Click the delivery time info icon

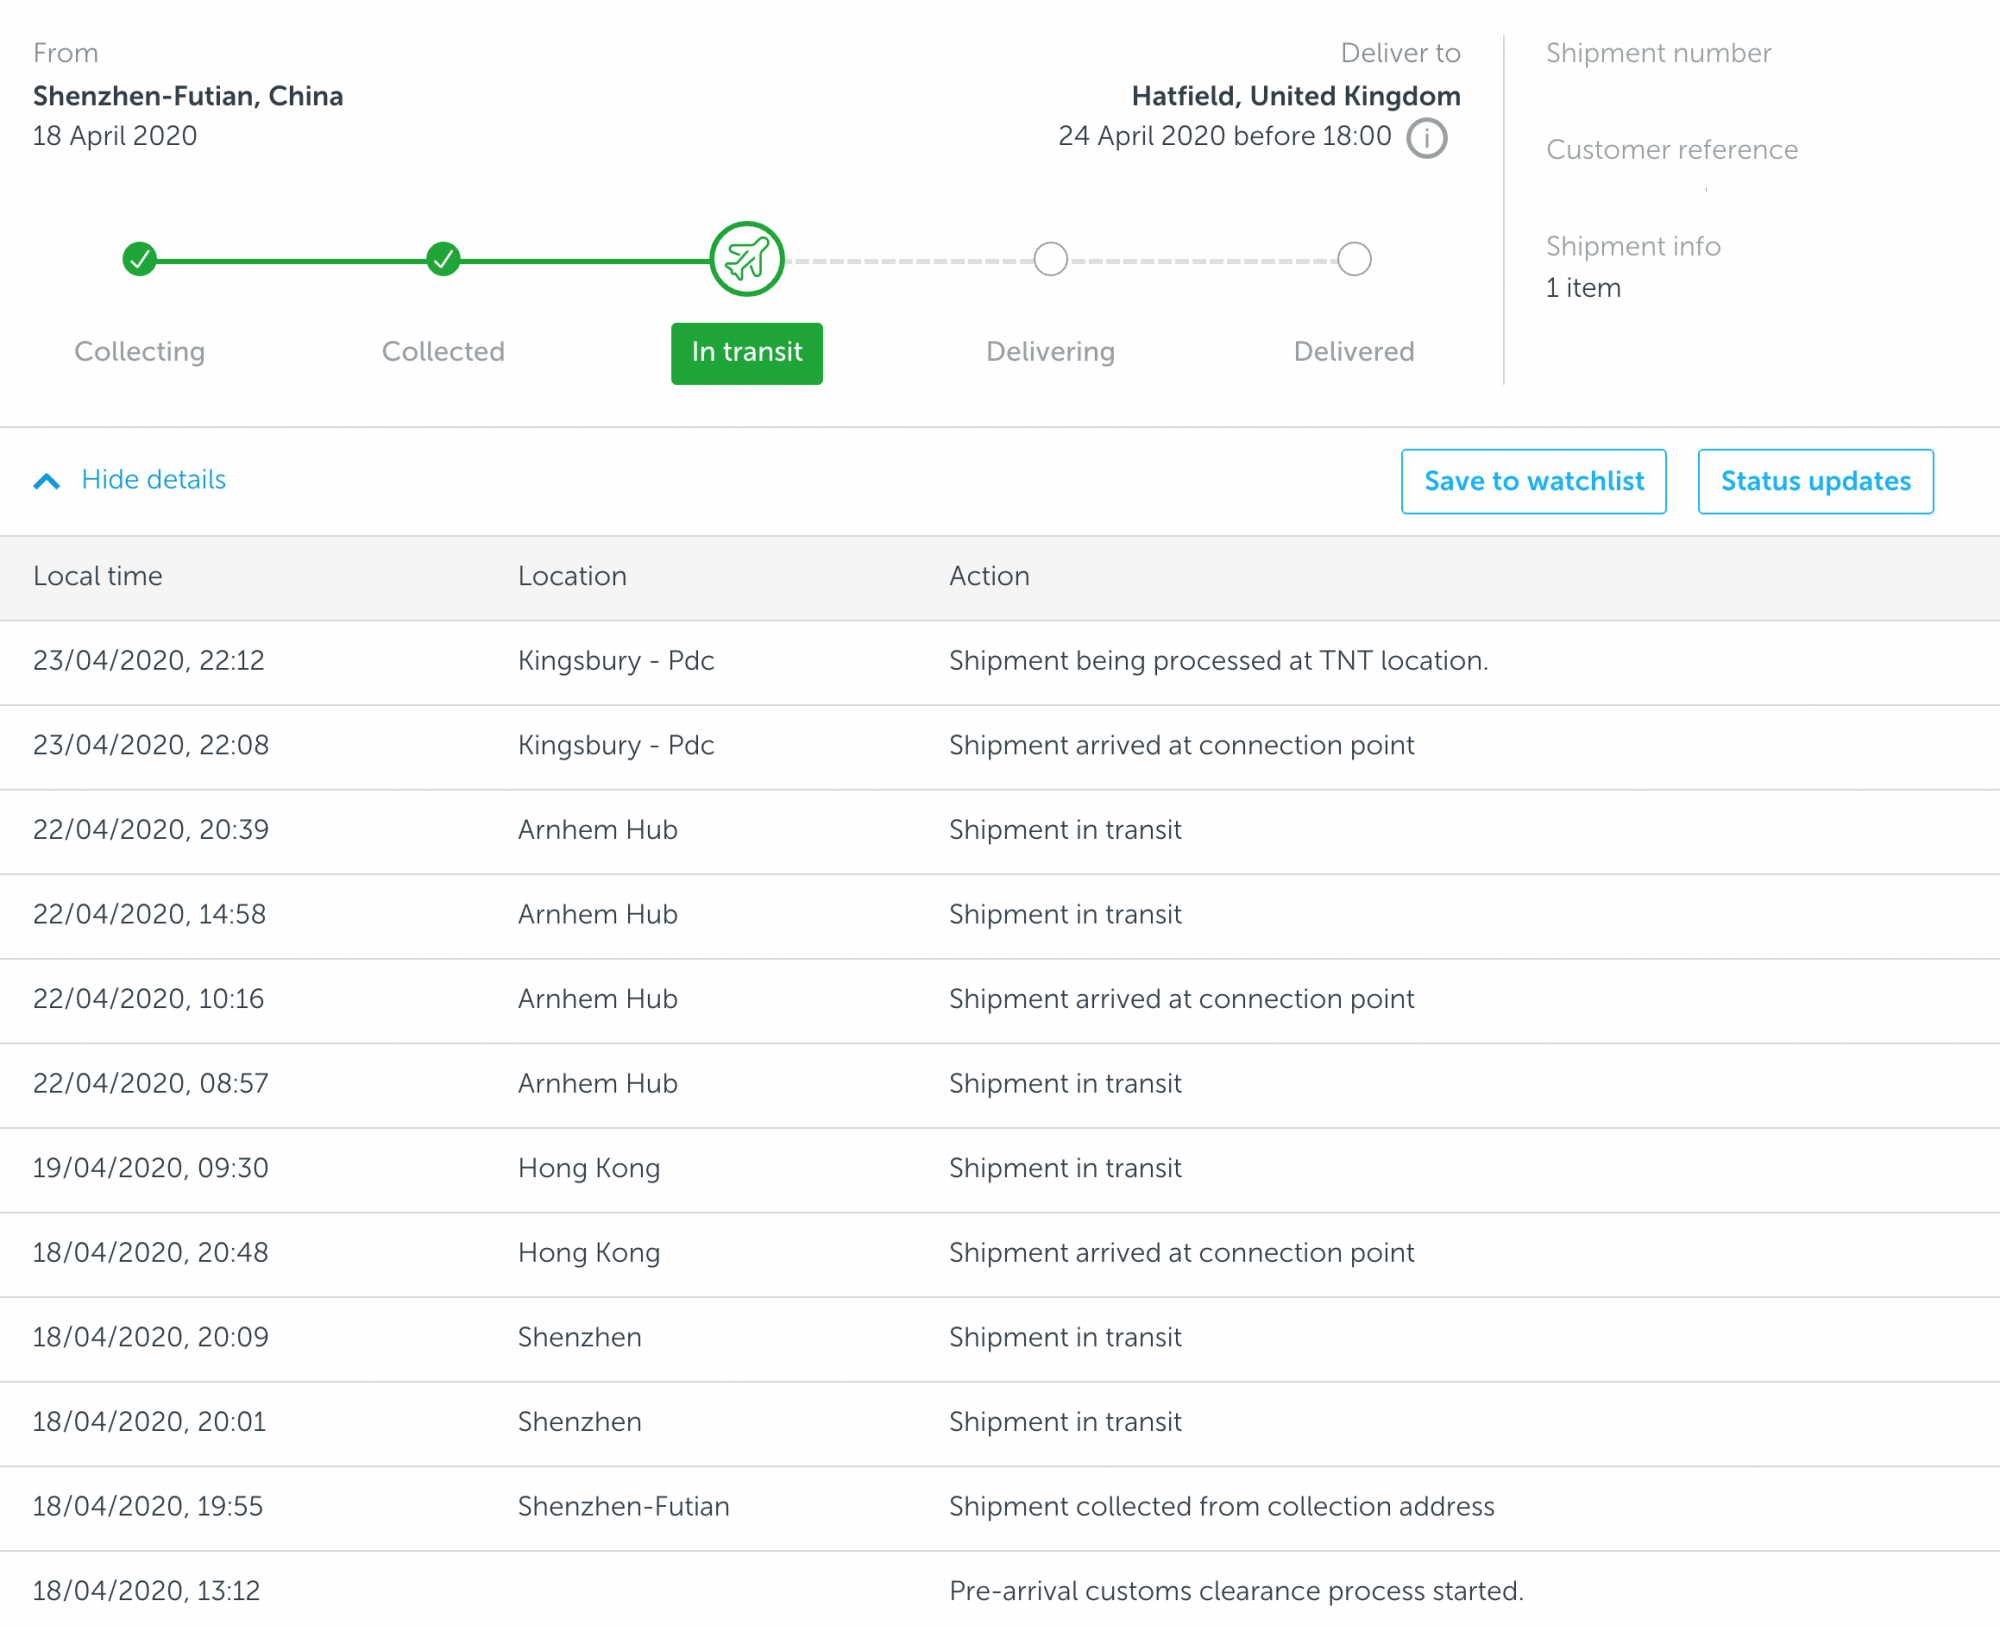[1426, 138]
